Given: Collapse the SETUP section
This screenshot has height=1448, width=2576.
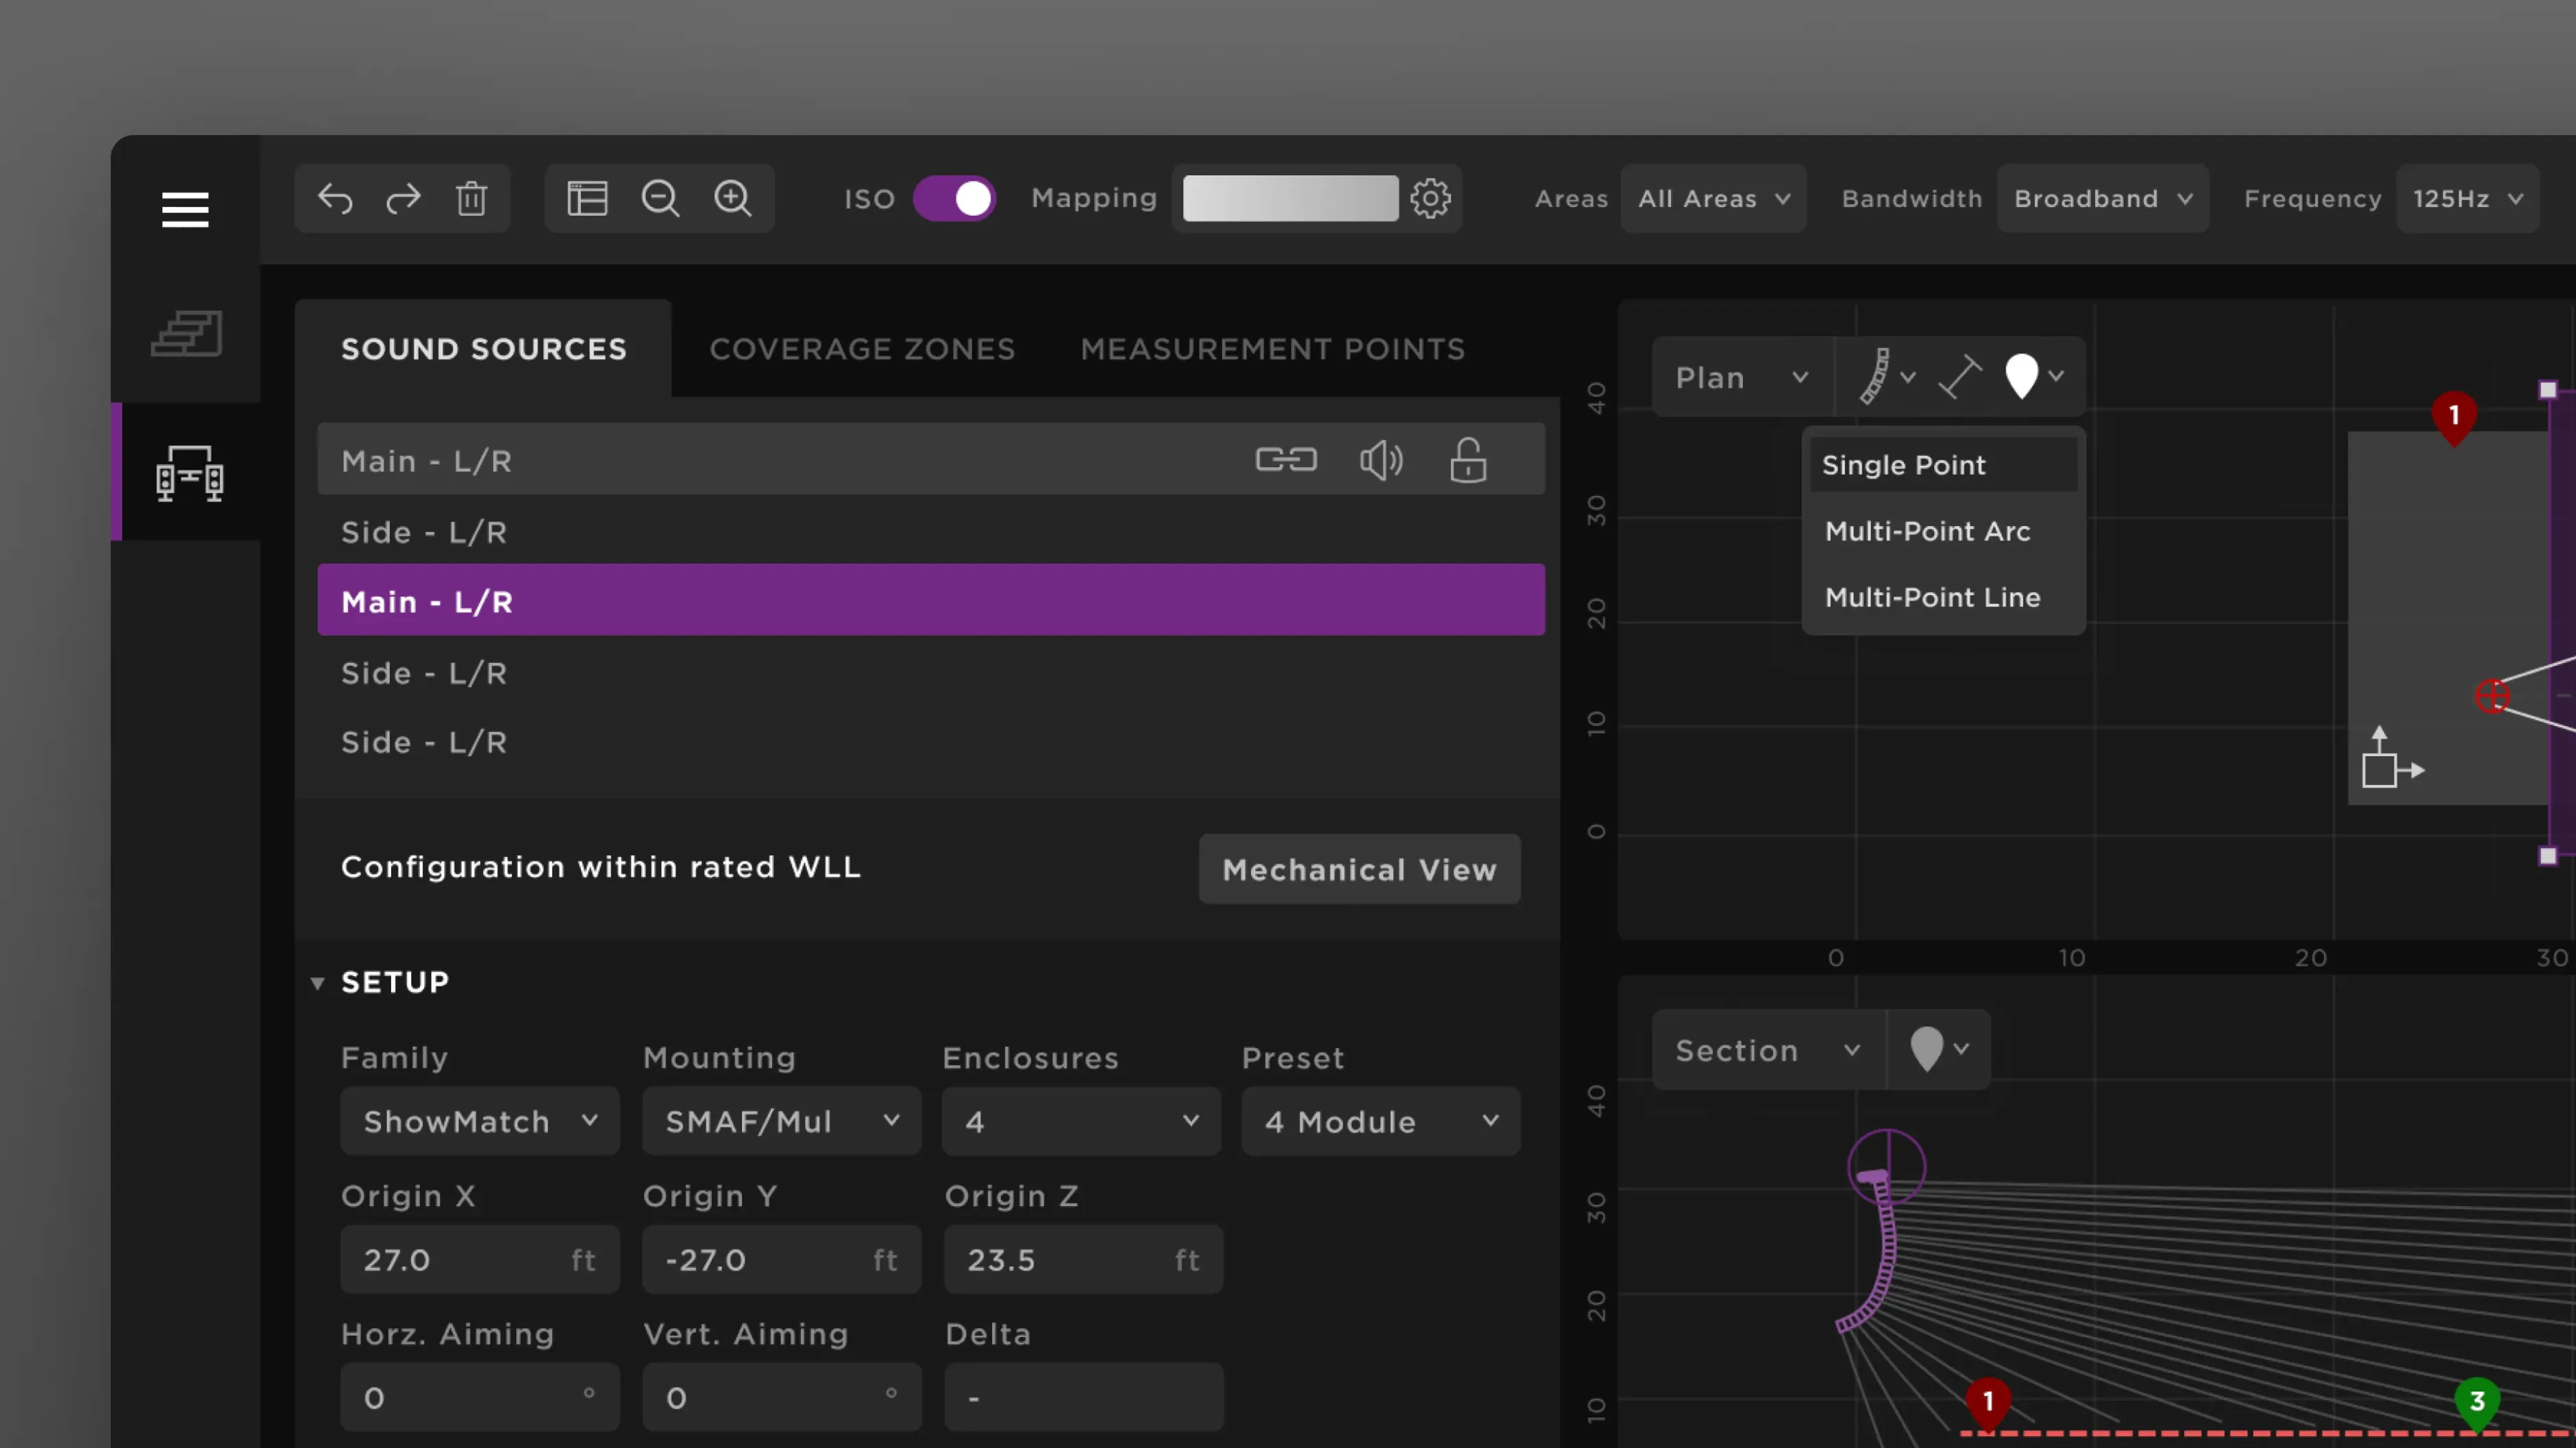Looking at the screenshot, I should coord(318,982).
